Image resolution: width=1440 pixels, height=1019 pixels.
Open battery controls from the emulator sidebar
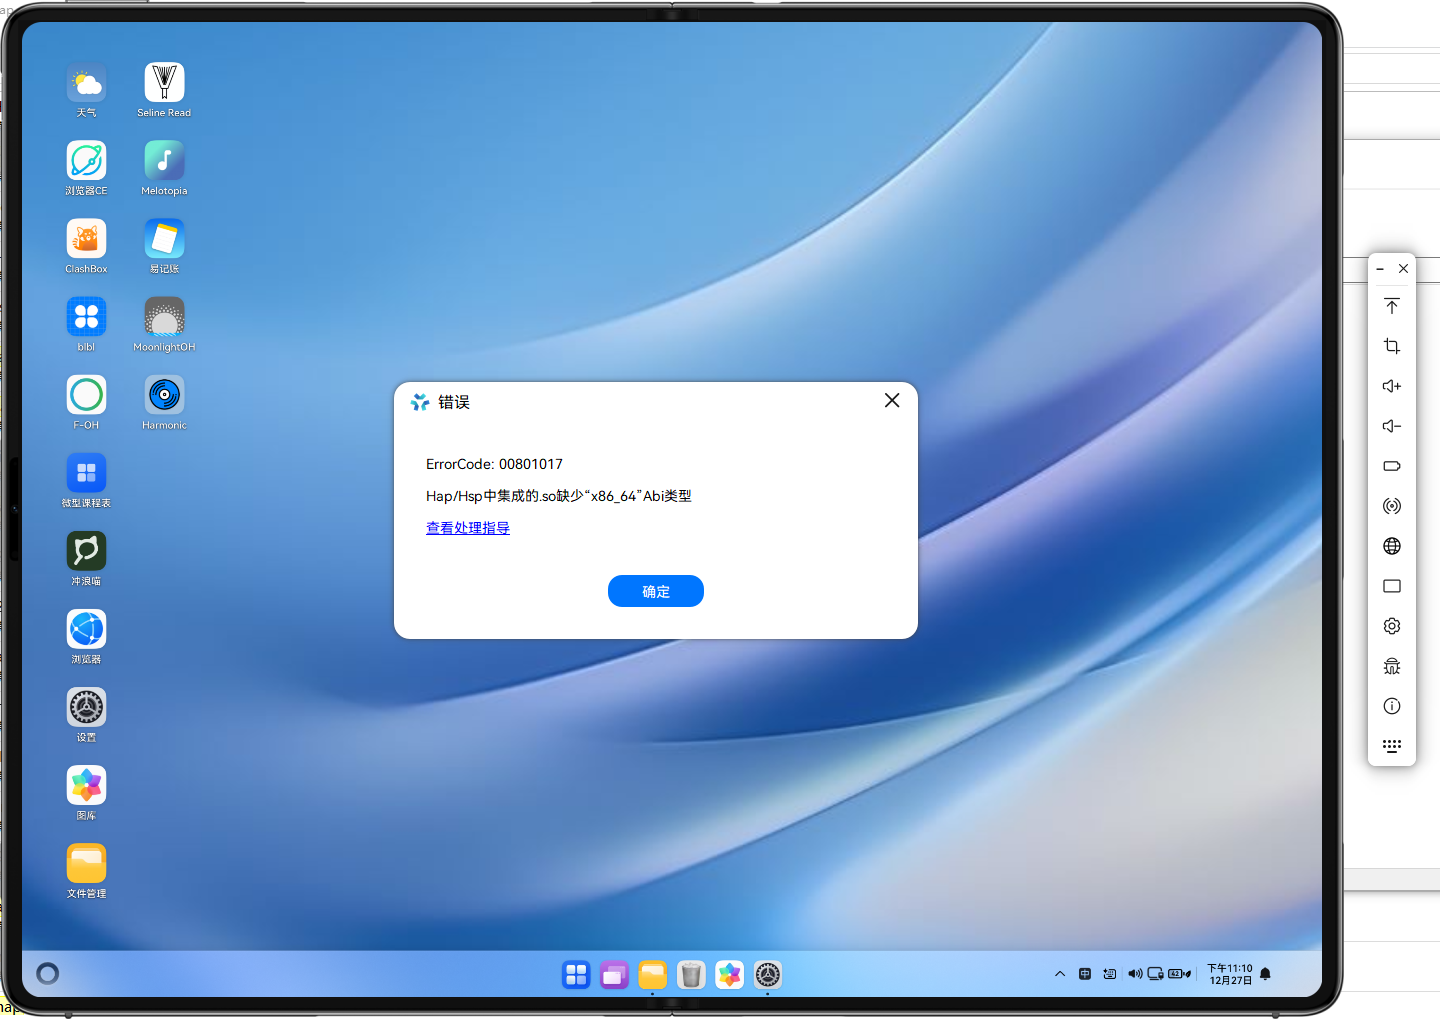[1391, 466]
